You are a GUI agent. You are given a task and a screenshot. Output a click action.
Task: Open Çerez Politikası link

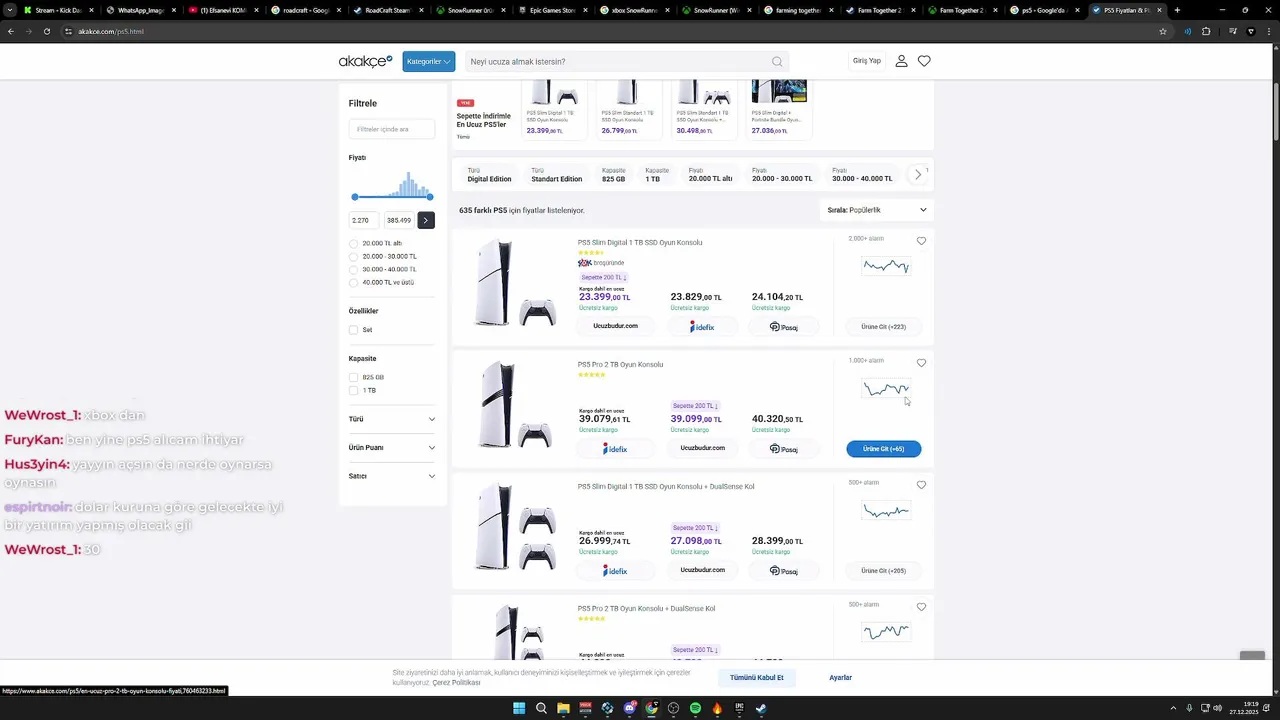(456, 683)
